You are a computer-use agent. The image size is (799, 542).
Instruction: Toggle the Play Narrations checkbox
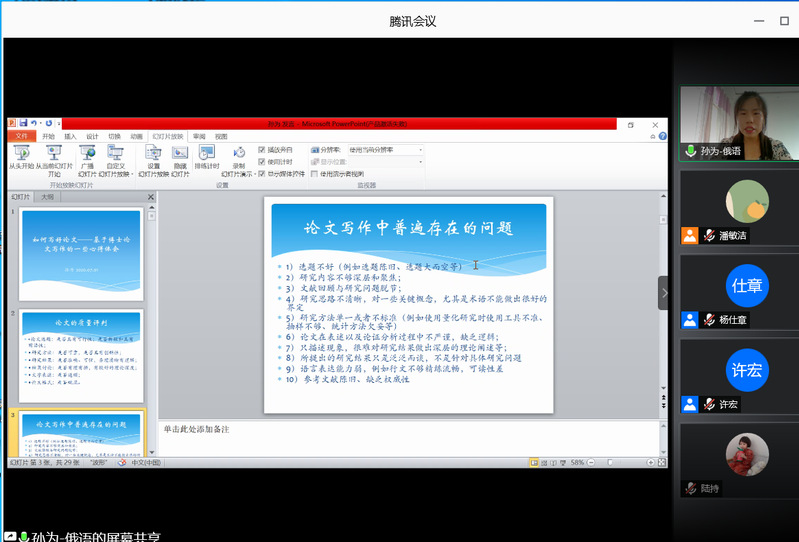pos(262,149)
